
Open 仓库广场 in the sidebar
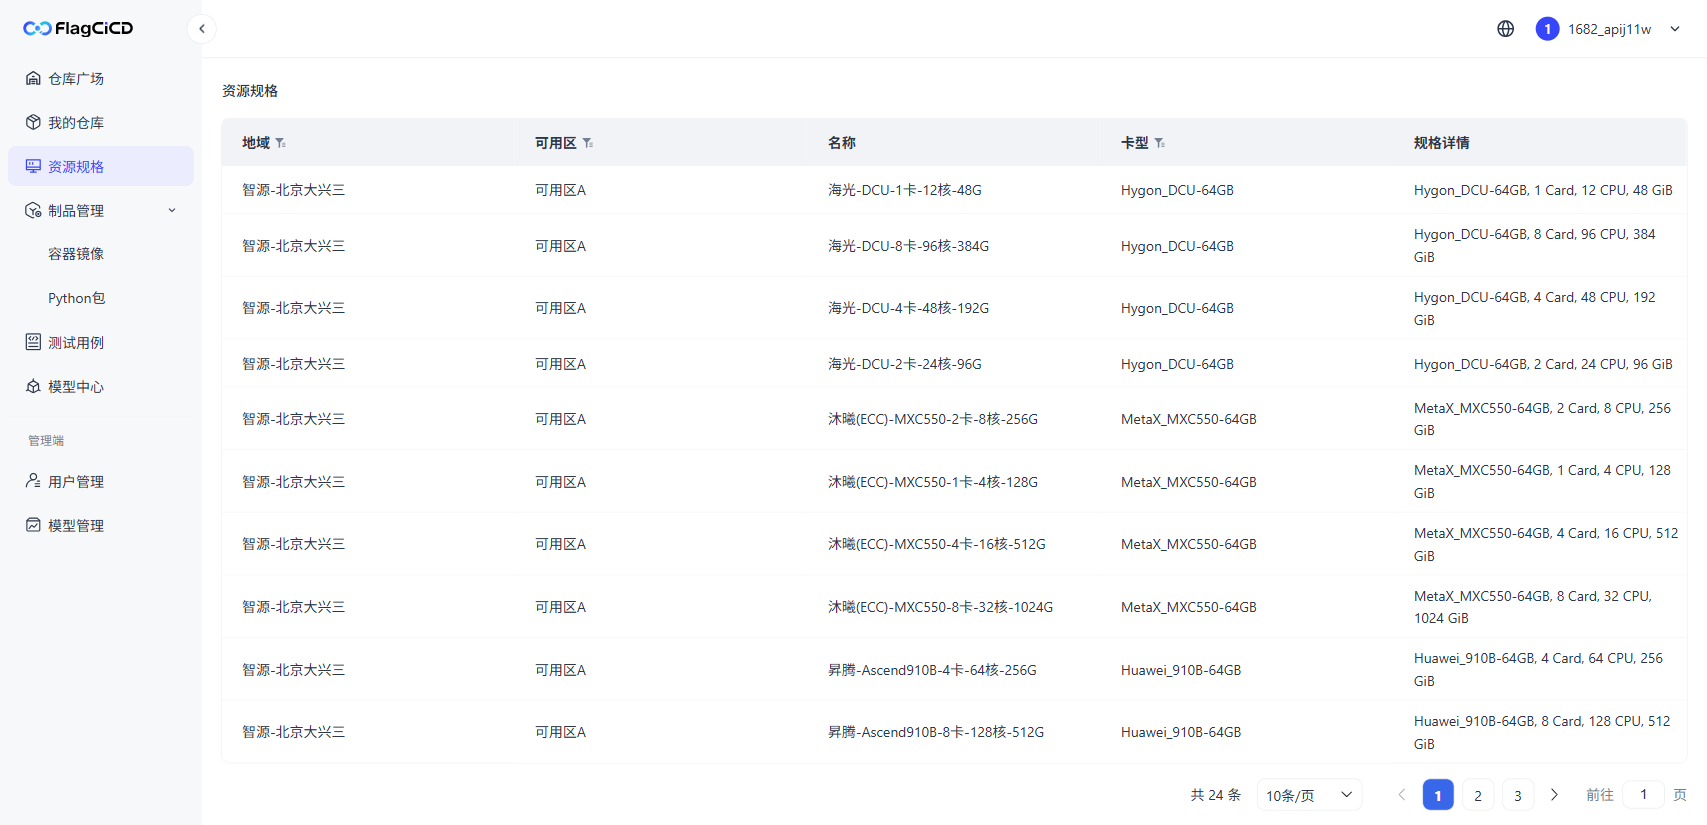coord(101,78)
